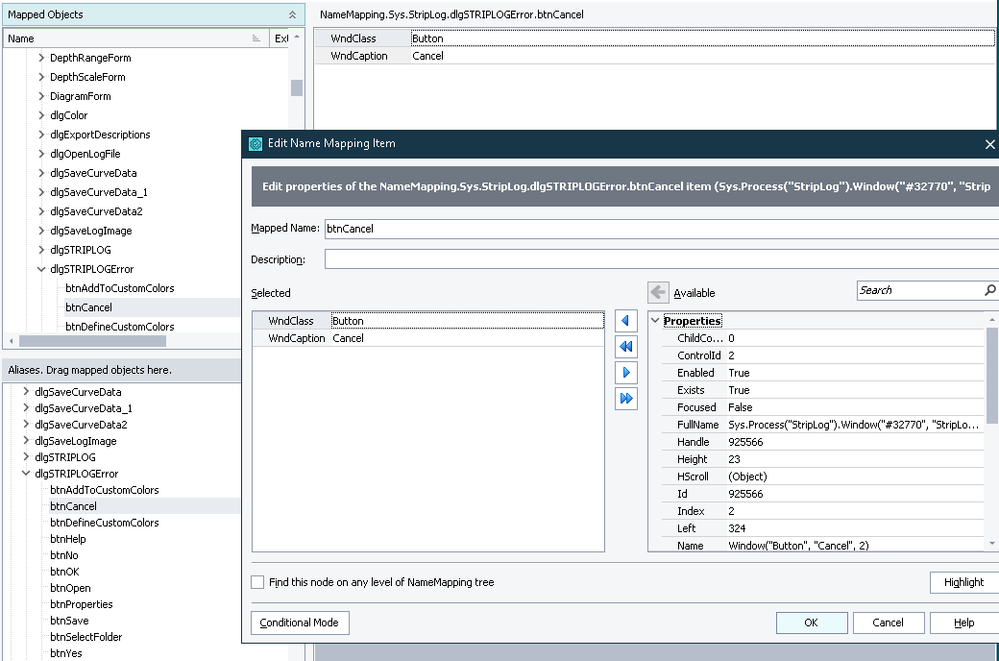This screenshot has height=661, width=999.
Task: Click the Conditional Mode button
Action: coord(299,622)
